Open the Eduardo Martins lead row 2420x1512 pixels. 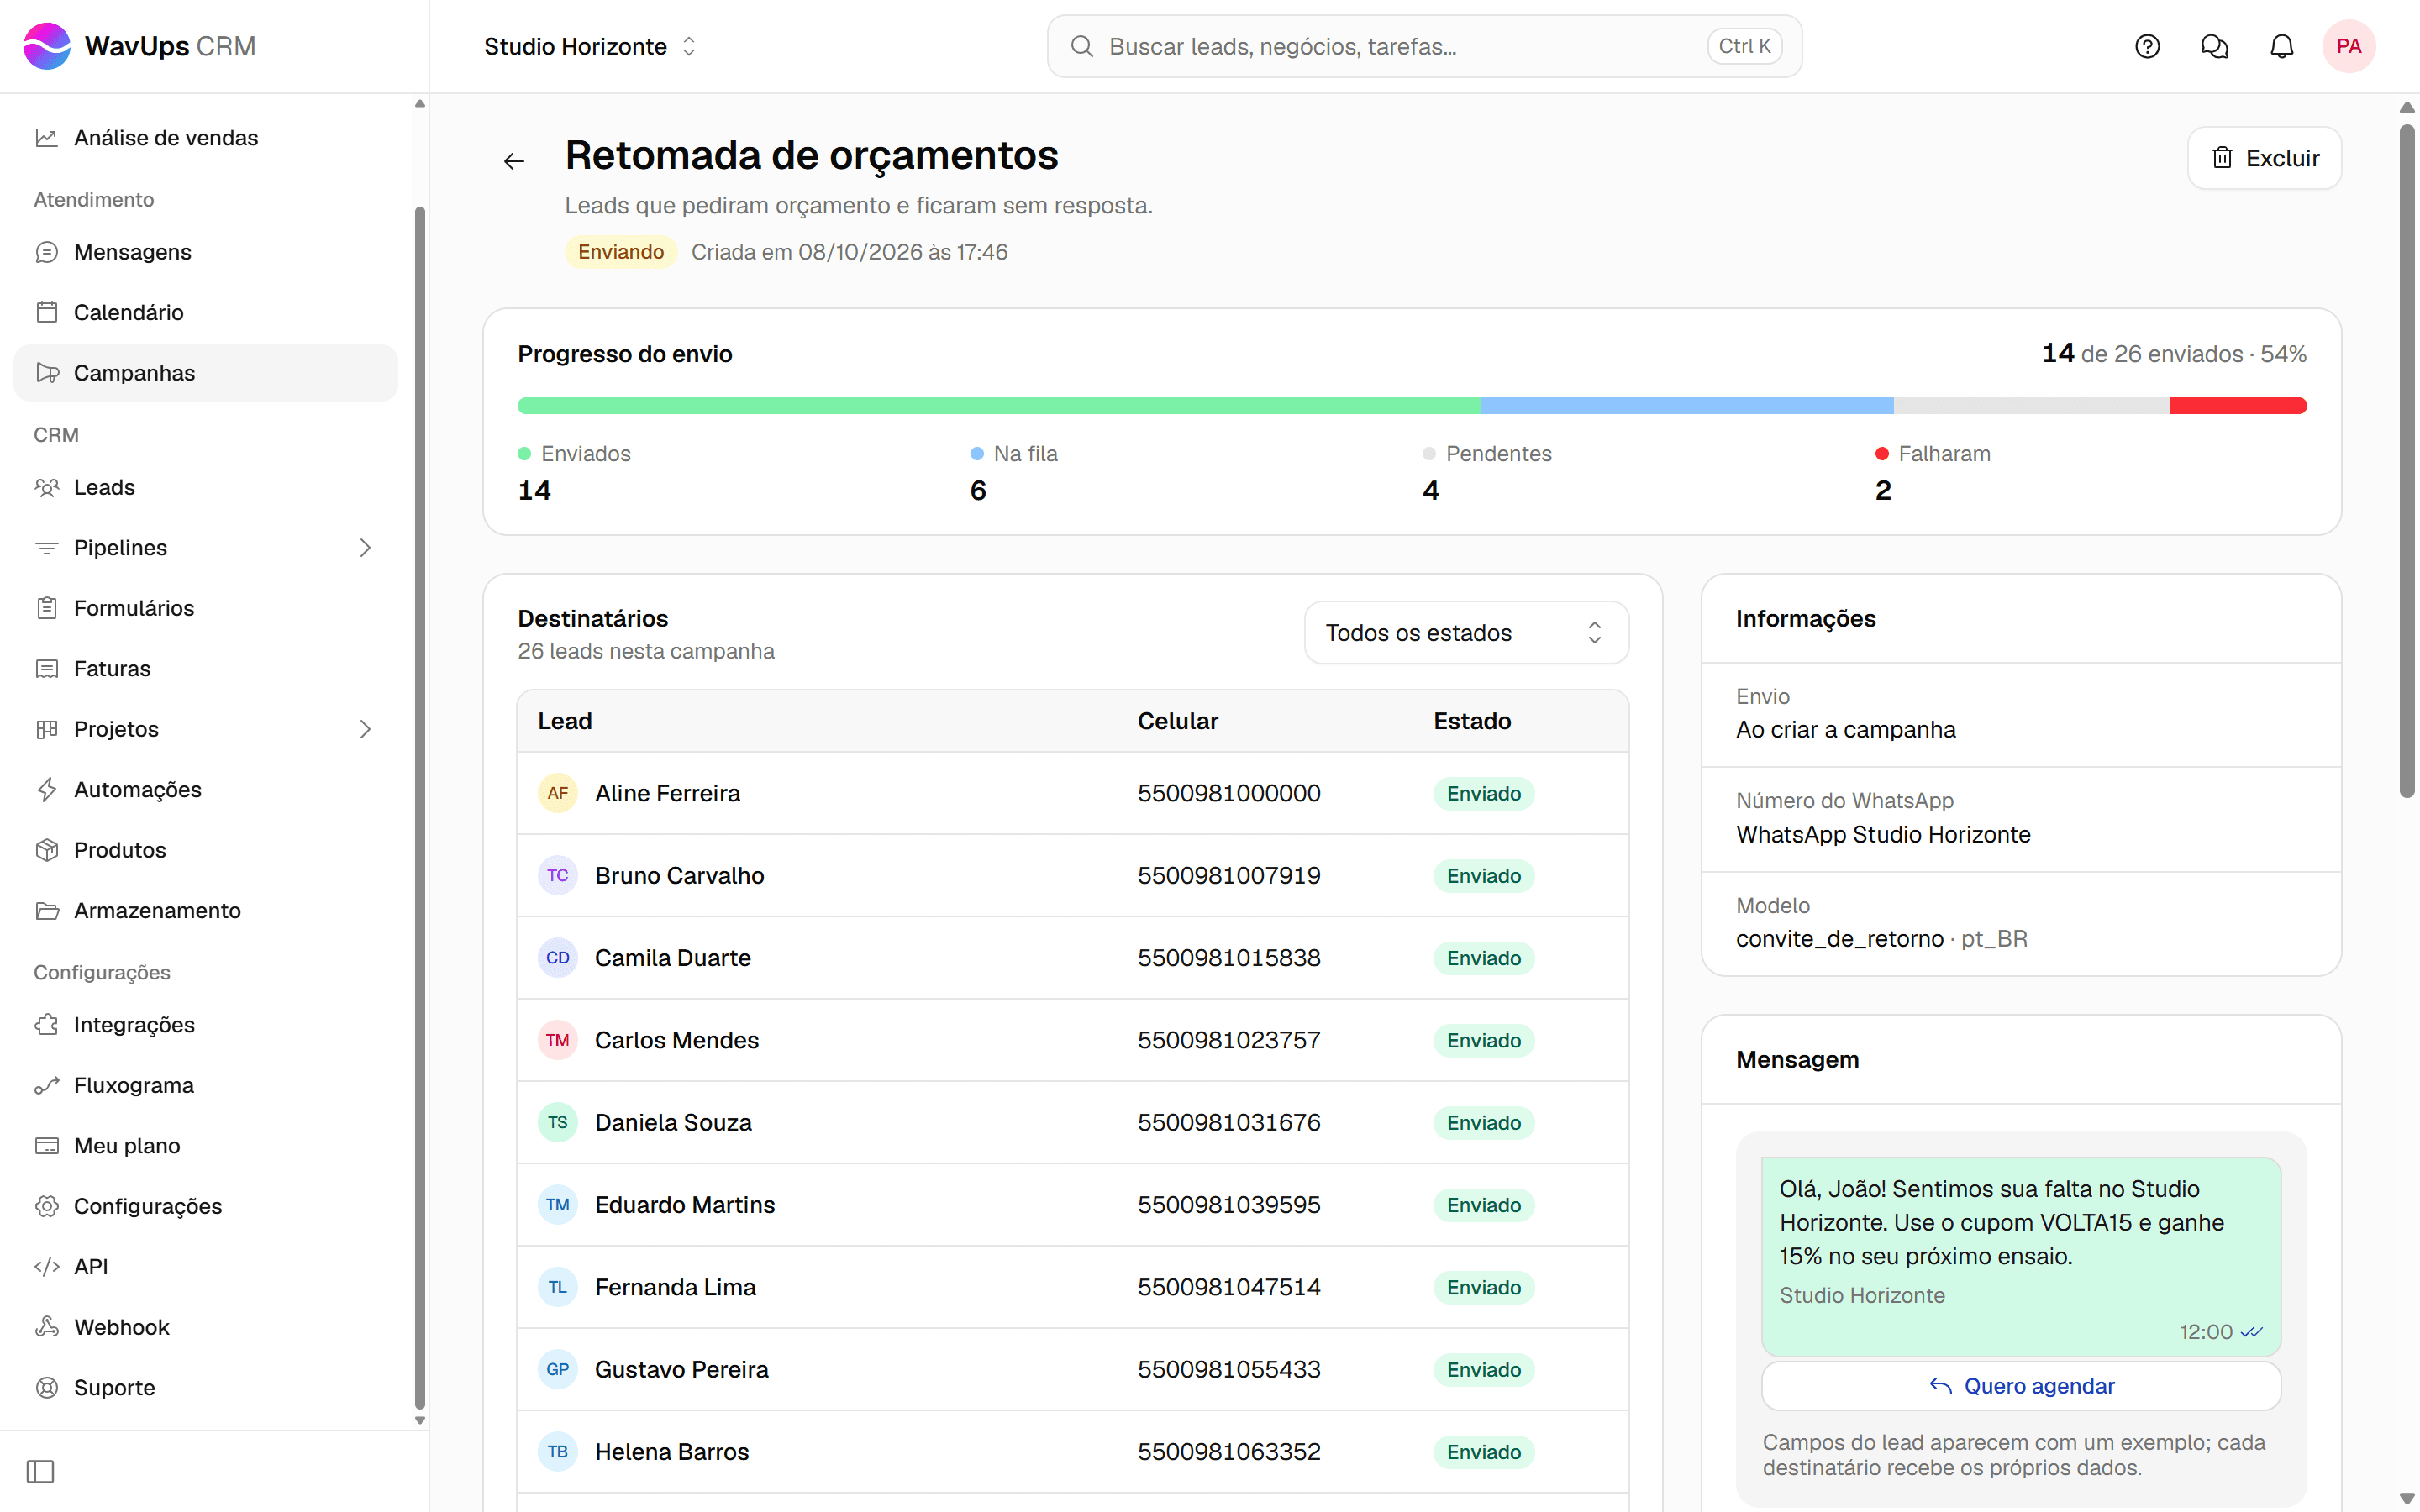click(1072, 1205)
